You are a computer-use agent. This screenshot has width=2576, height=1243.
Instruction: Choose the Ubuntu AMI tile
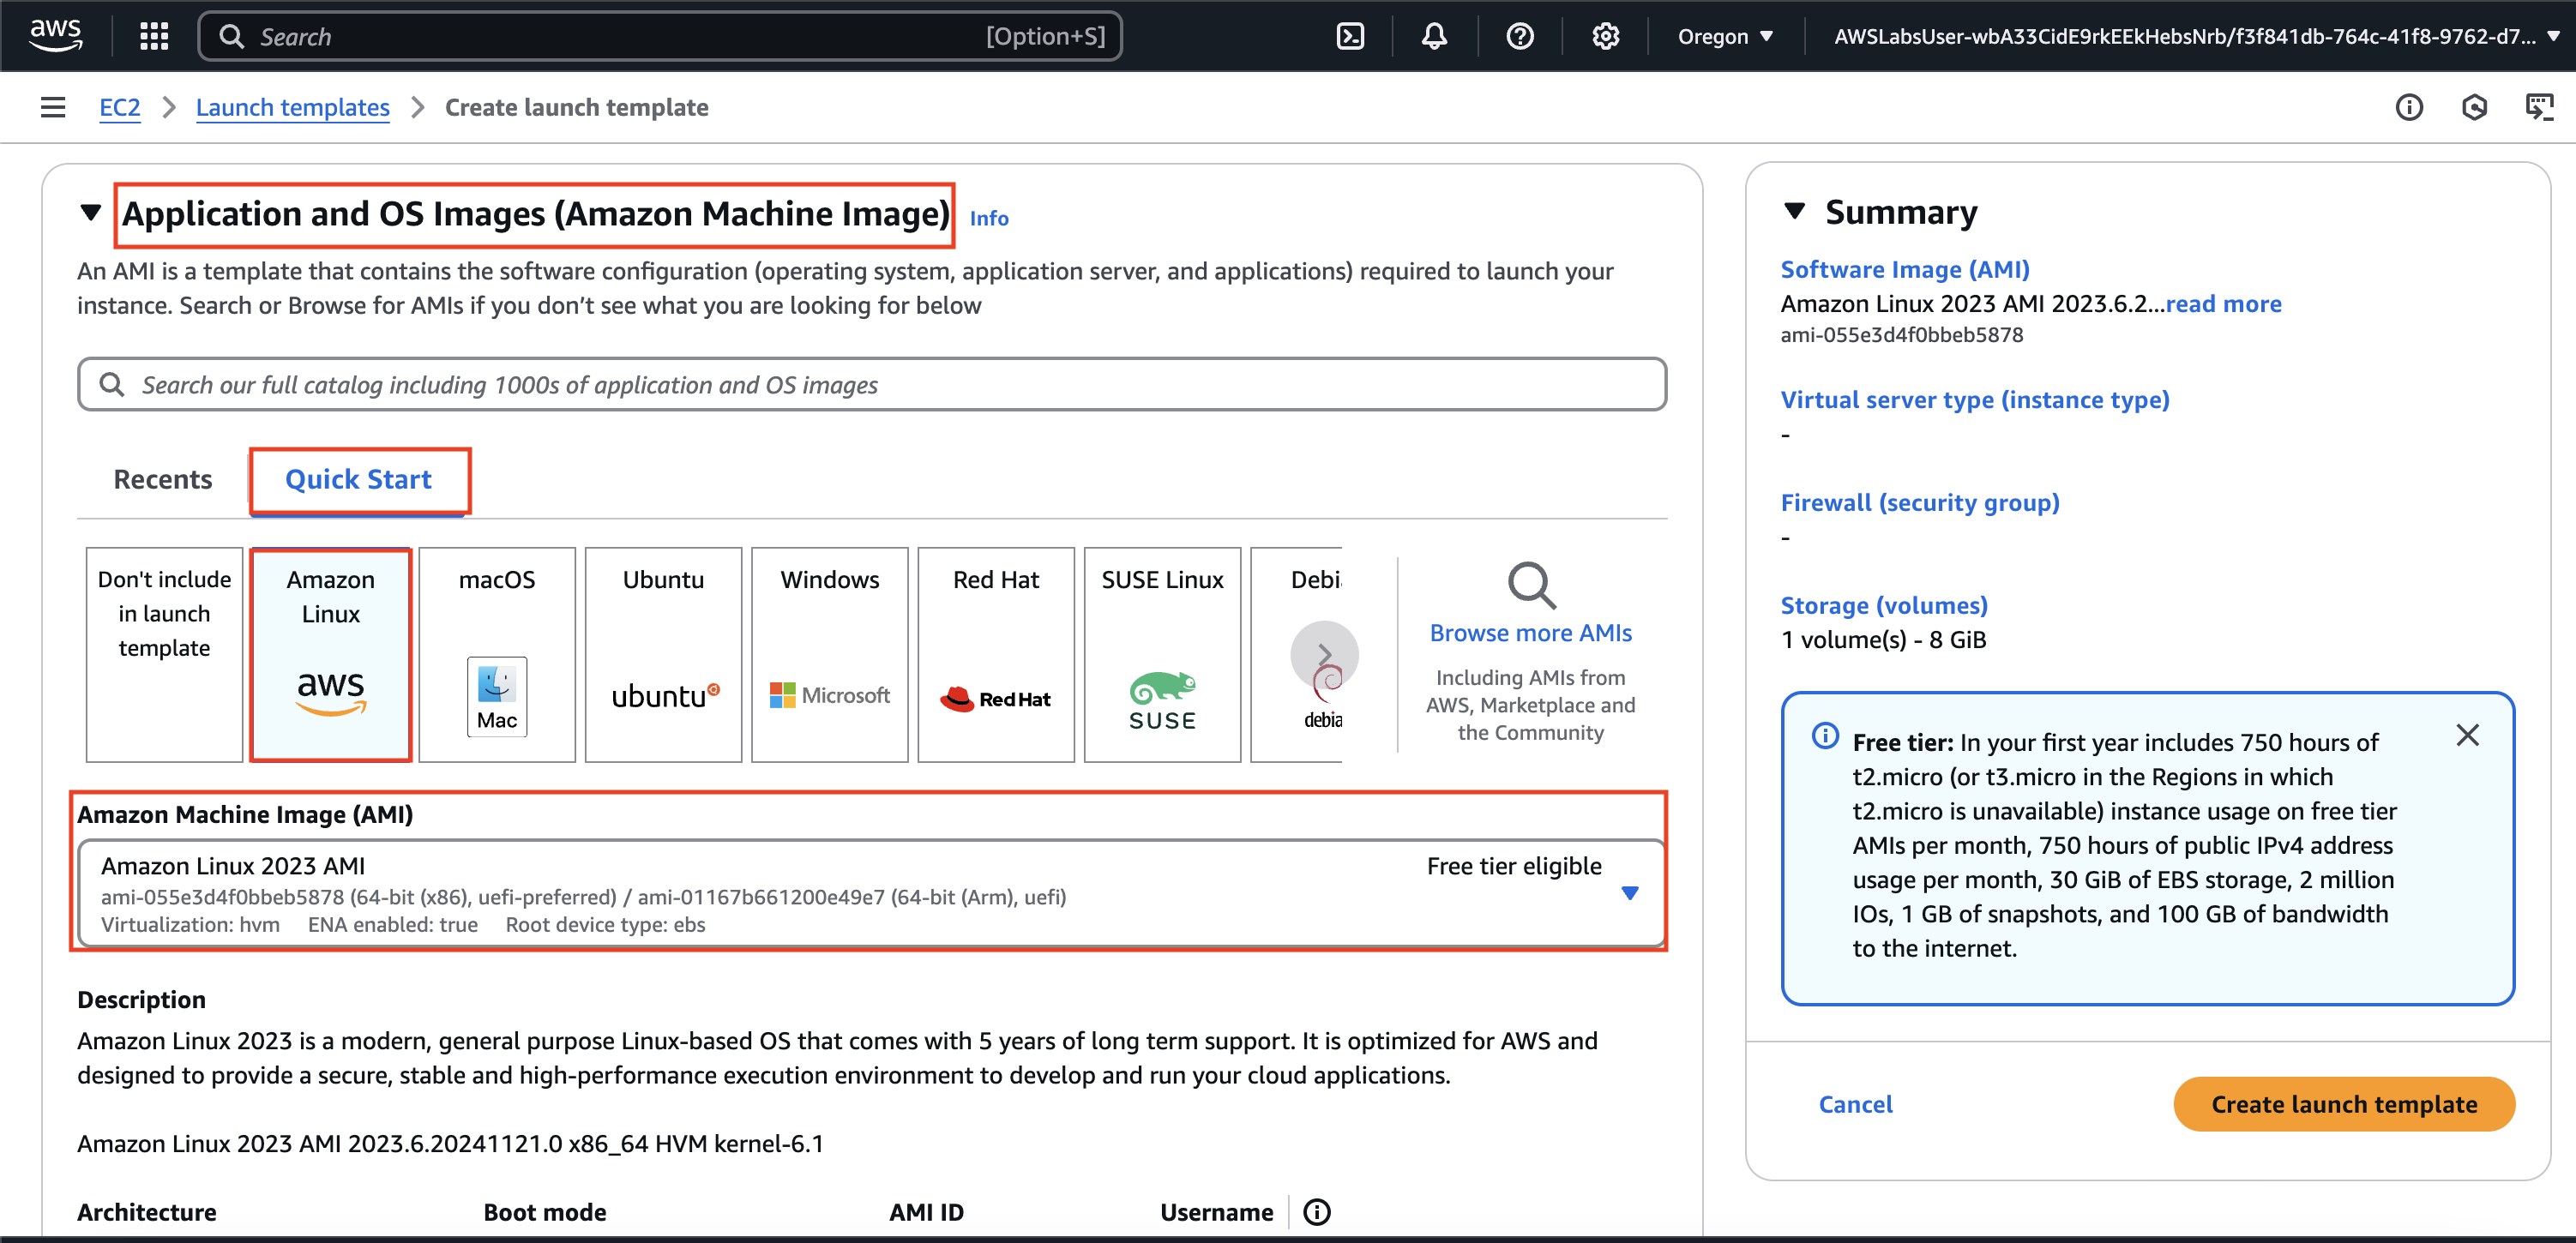pyautogui.click(x=663, y=654)
